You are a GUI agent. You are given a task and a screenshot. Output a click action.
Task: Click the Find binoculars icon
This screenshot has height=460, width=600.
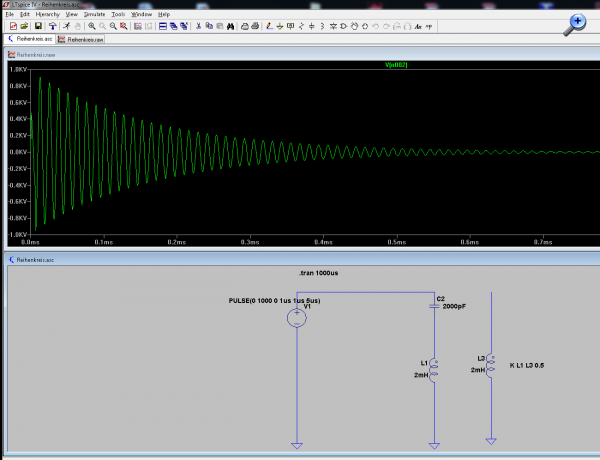(230, 26)
